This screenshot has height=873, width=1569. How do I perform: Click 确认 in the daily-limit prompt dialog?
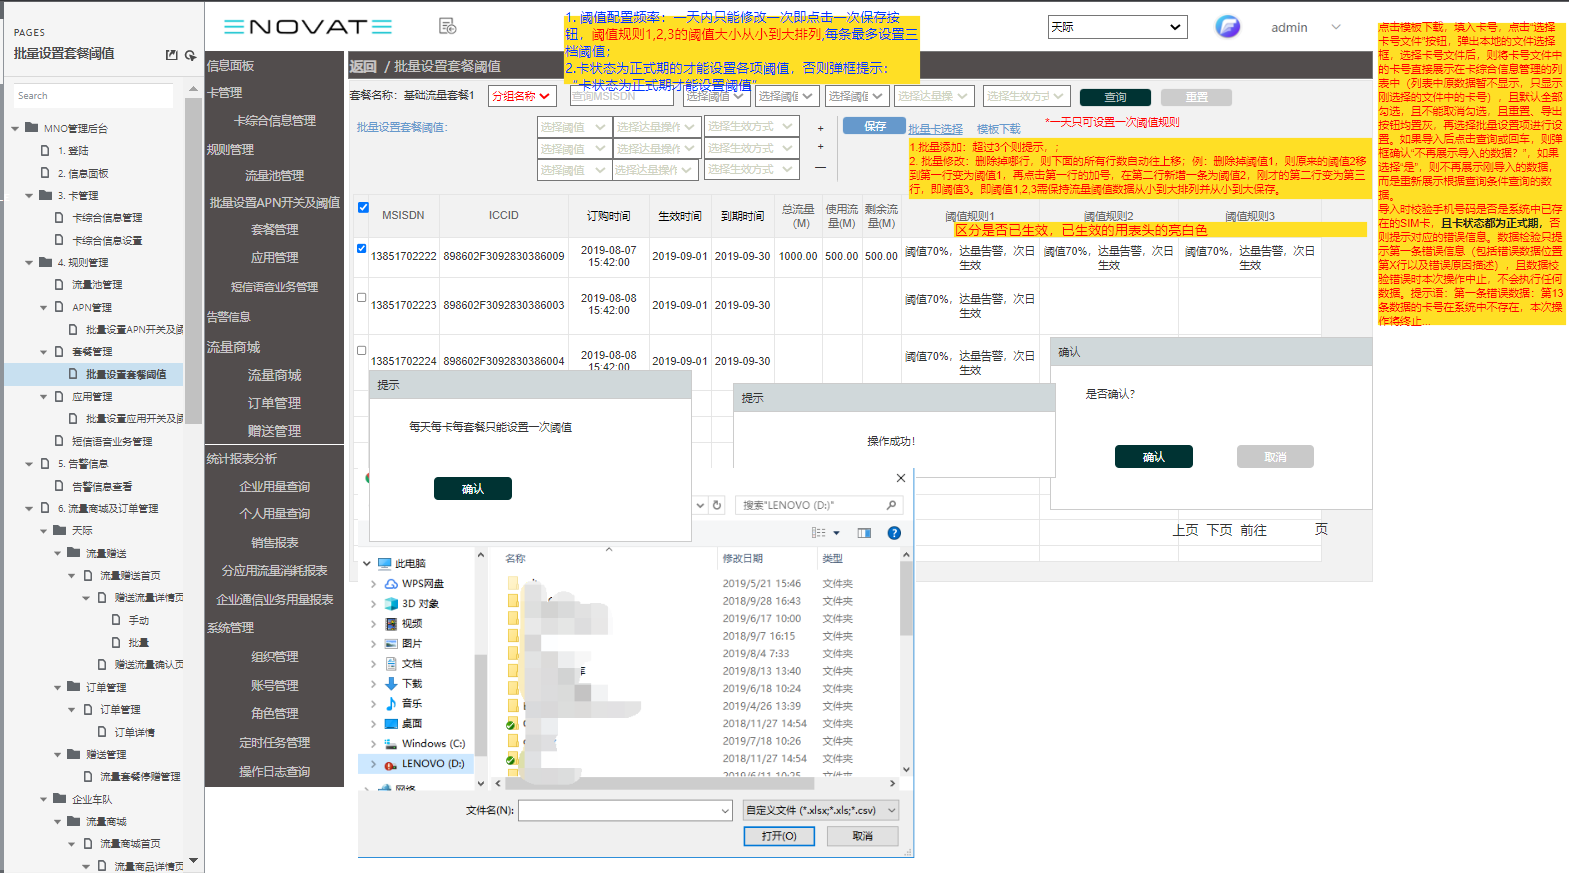[472, 488]
